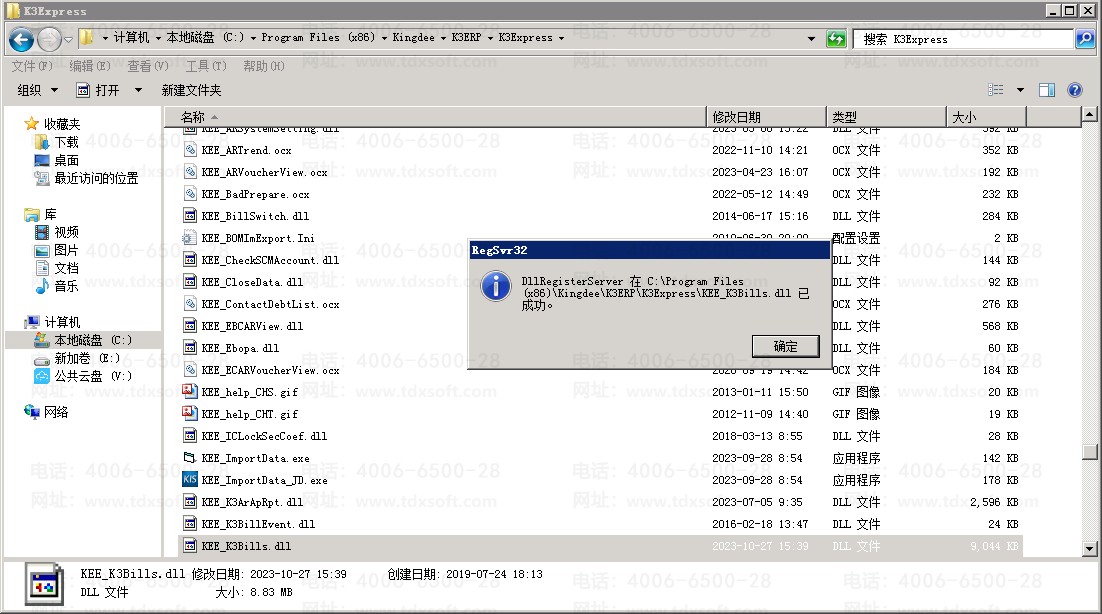Image resolution: width=1102 pixels, height=614 pixels.
Task: Click the refresh icon beside address bar
Action: 836,39
